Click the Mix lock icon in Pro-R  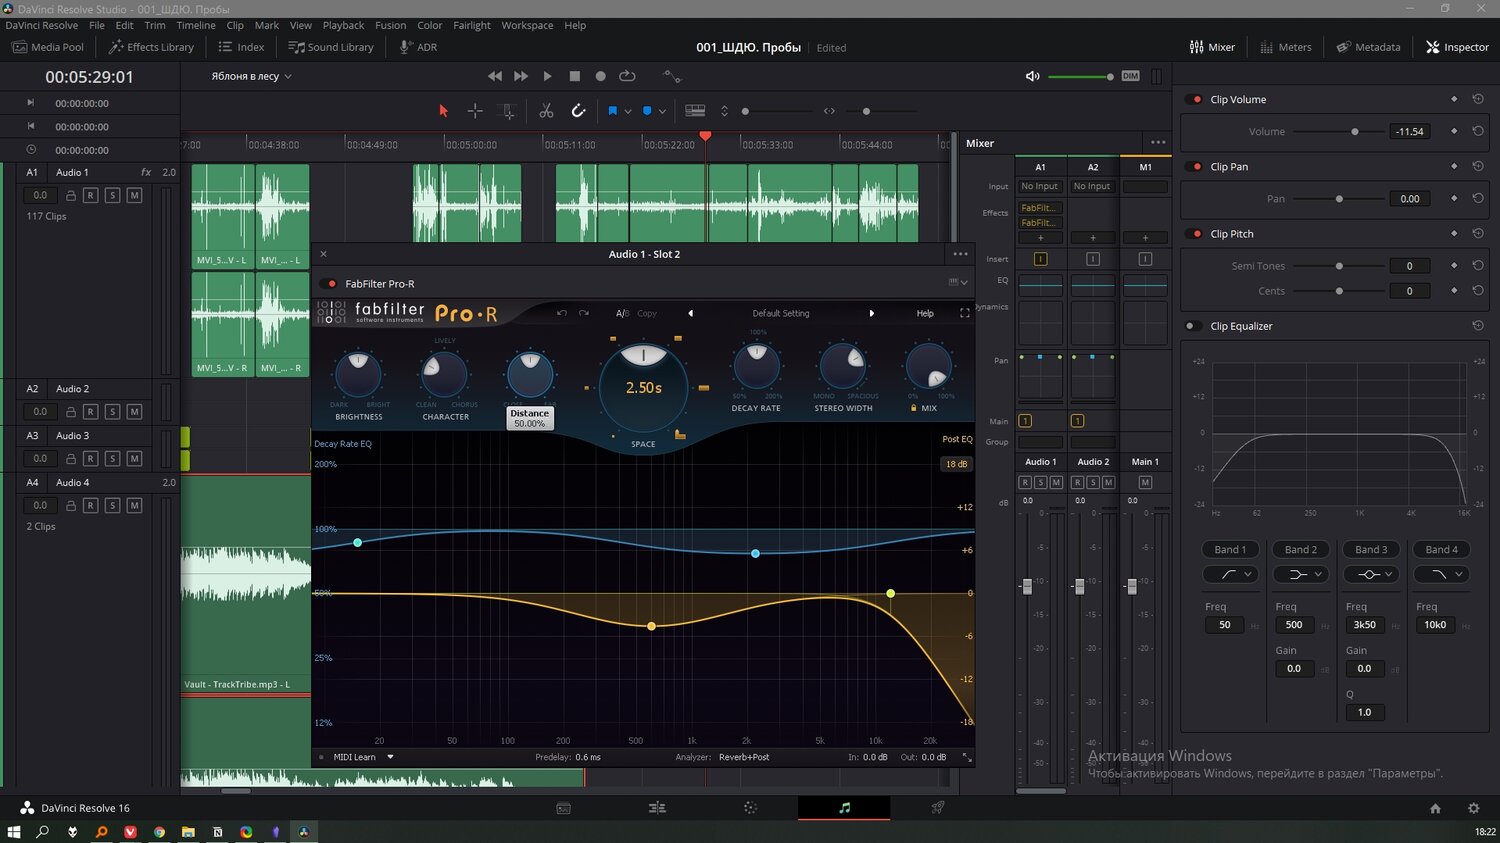click(913, 408)
